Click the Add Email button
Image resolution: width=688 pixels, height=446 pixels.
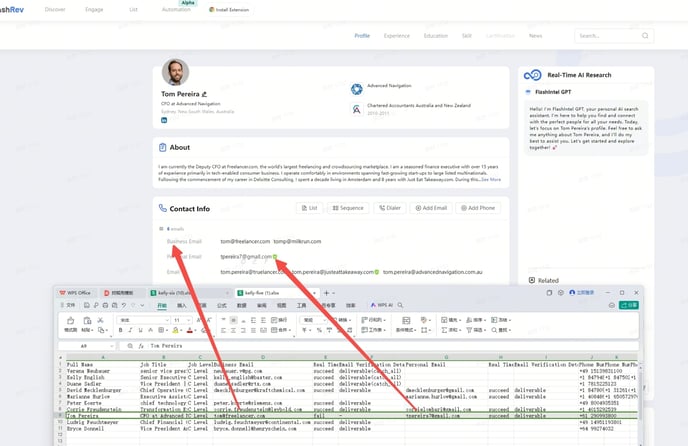pos(431,208)
